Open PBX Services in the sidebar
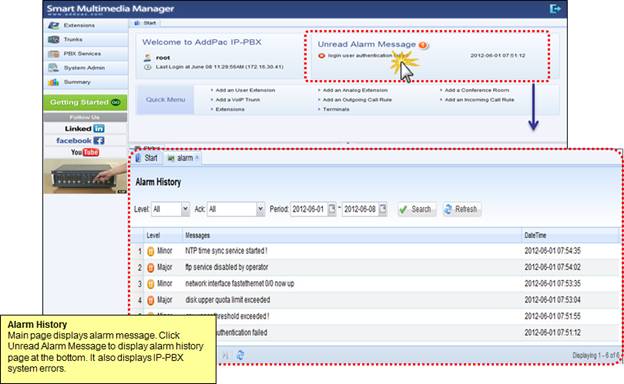 (86, 54)
